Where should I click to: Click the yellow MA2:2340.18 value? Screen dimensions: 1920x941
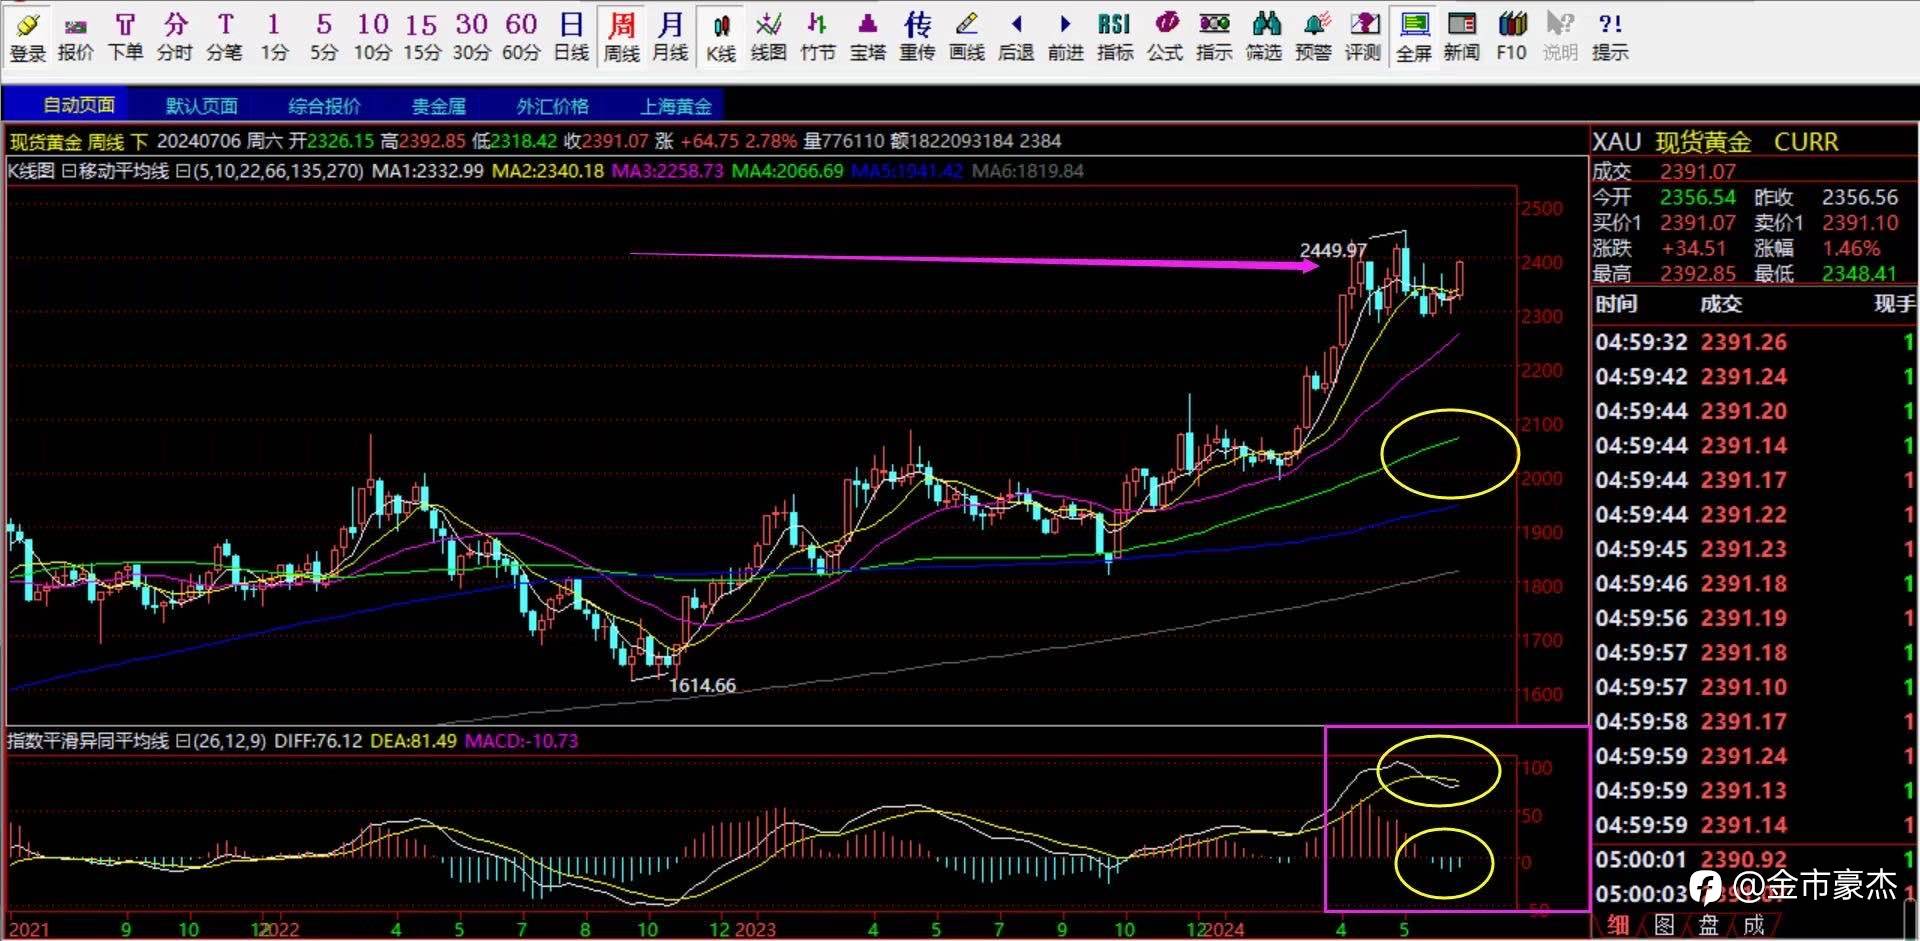548,171
